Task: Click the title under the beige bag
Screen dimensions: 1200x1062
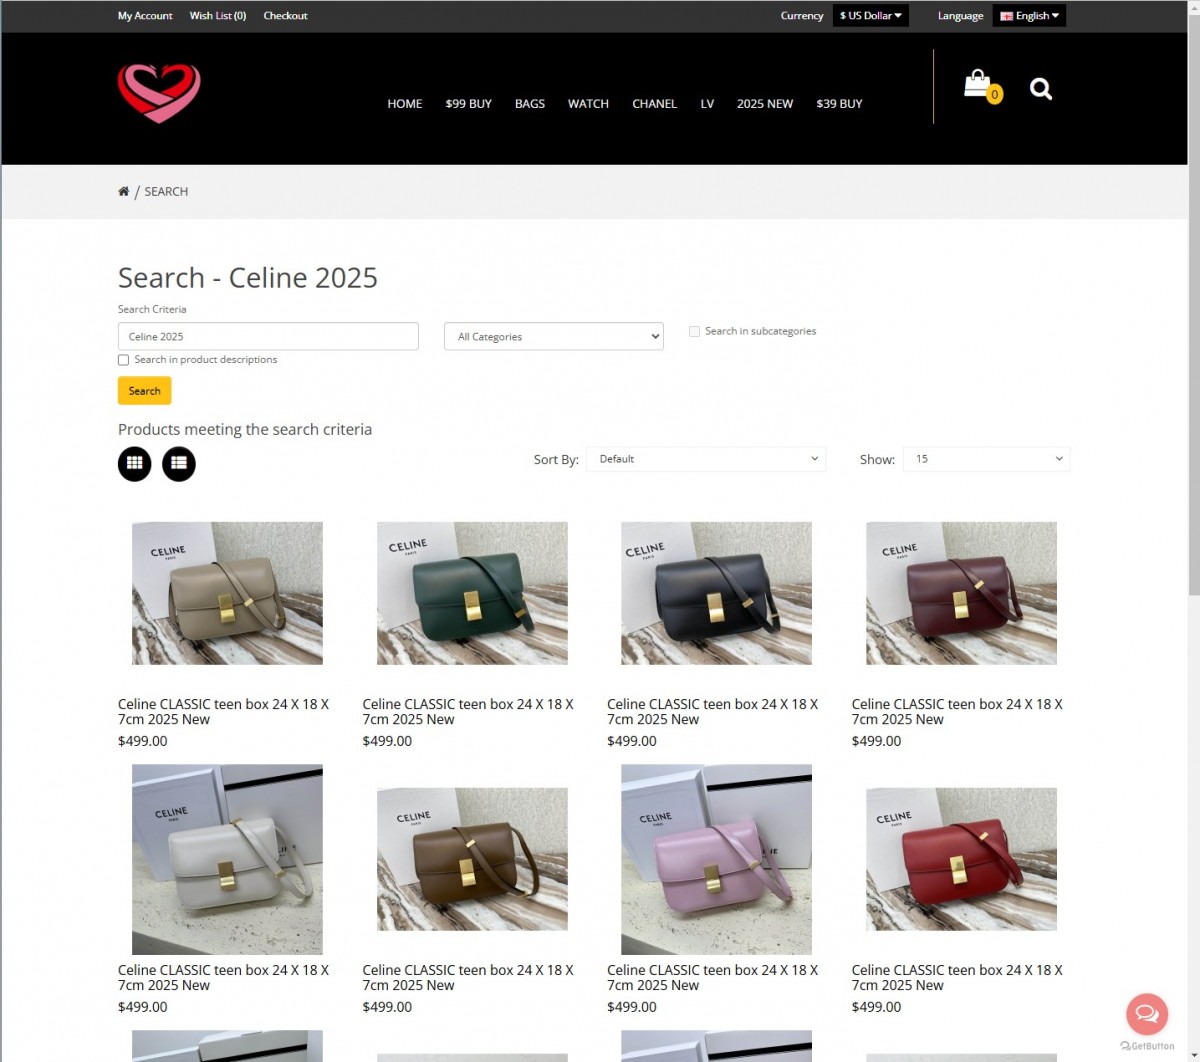Action: coord(223,712)
